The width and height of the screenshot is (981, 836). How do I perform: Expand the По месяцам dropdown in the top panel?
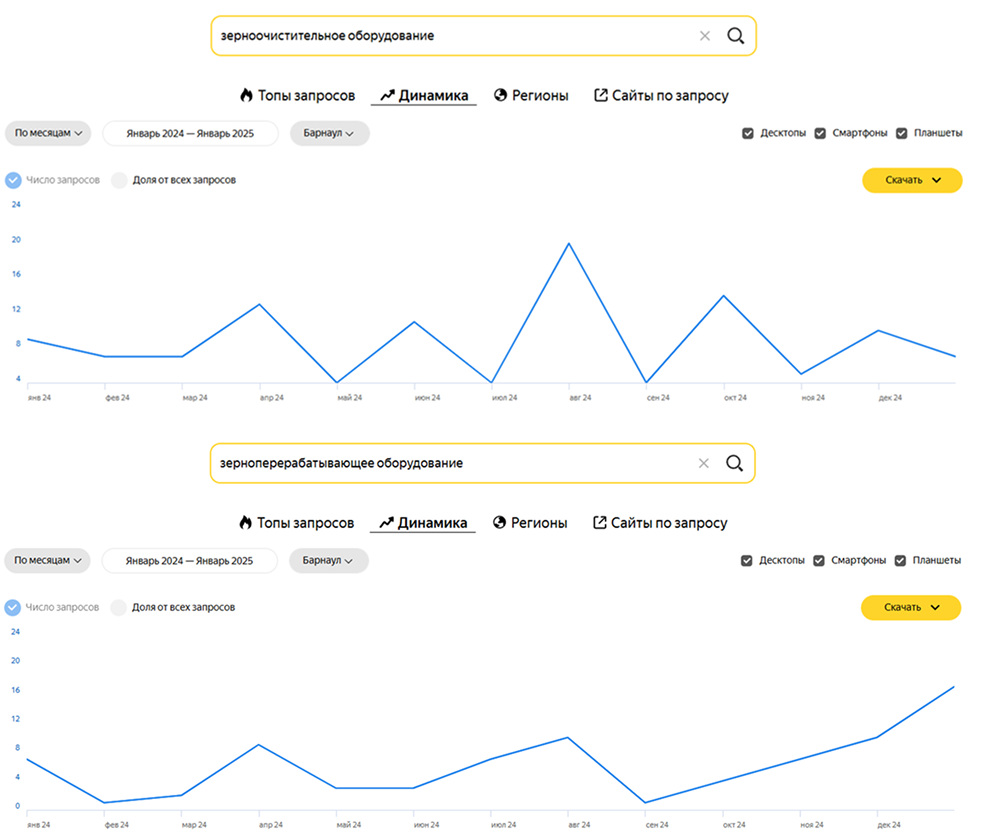click(48, 133)
